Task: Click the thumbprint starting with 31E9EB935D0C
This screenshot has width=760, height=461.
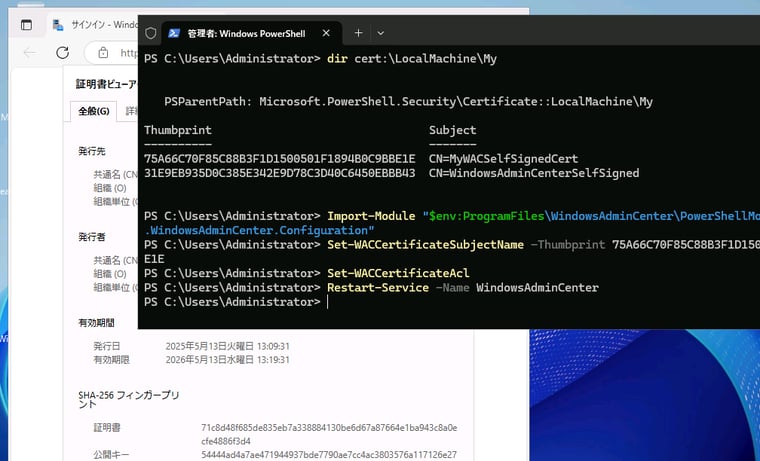Action: (x=280, y=173)
